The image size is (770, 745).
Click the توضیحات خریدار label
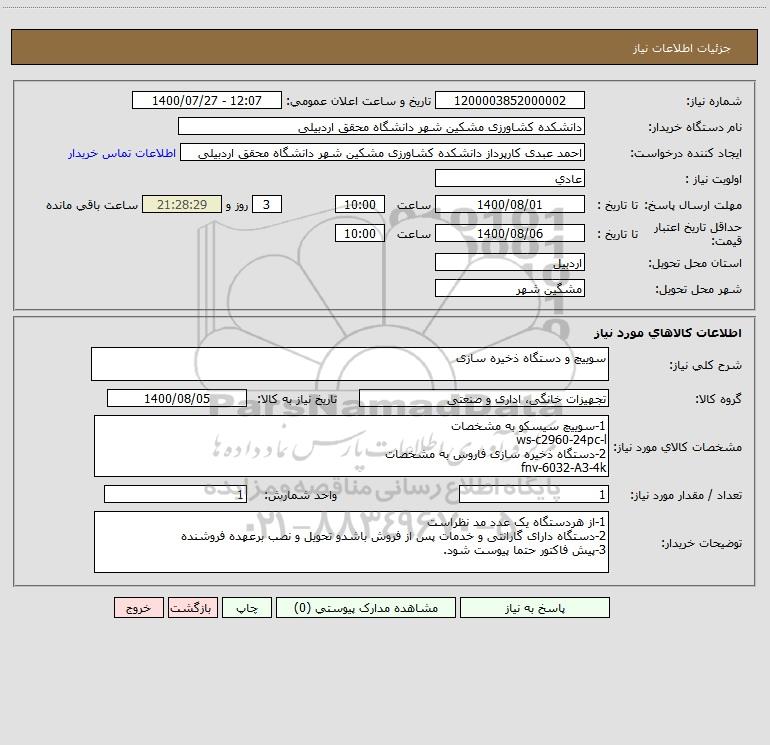[702, 544]
